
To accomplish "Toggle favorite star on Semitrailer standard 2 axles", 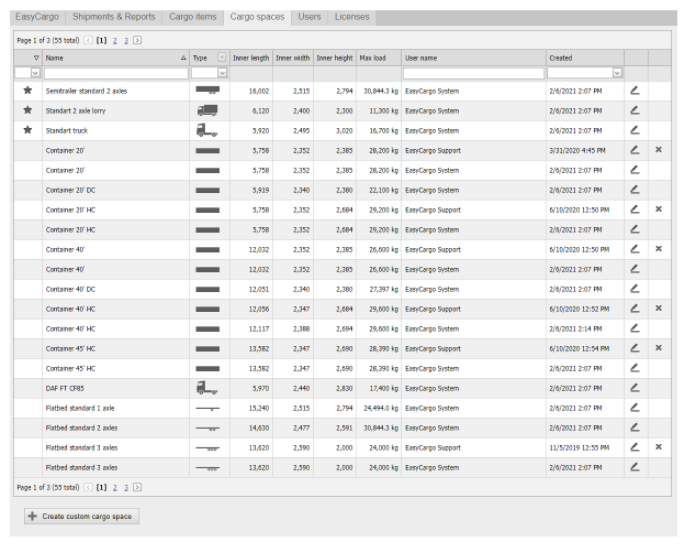I will [28, 91].
